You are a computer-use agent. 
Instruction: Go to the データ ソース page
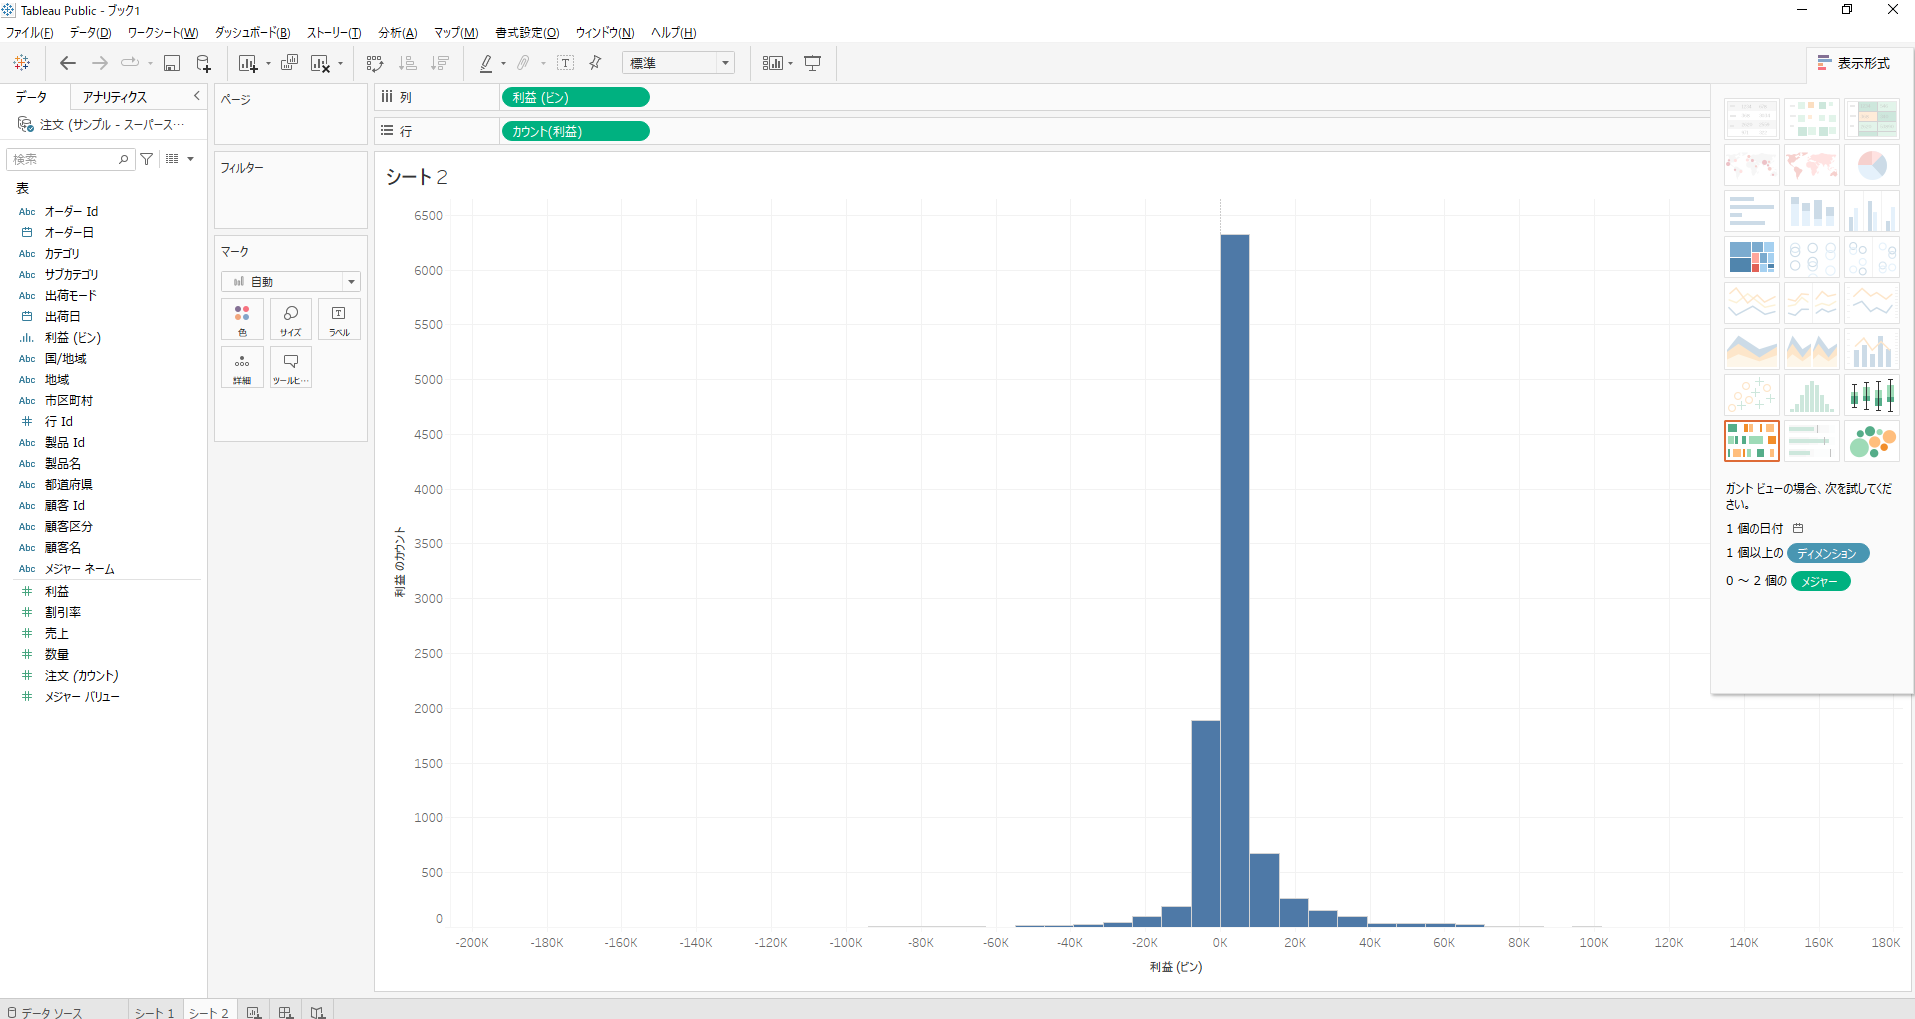point(45,1012)
